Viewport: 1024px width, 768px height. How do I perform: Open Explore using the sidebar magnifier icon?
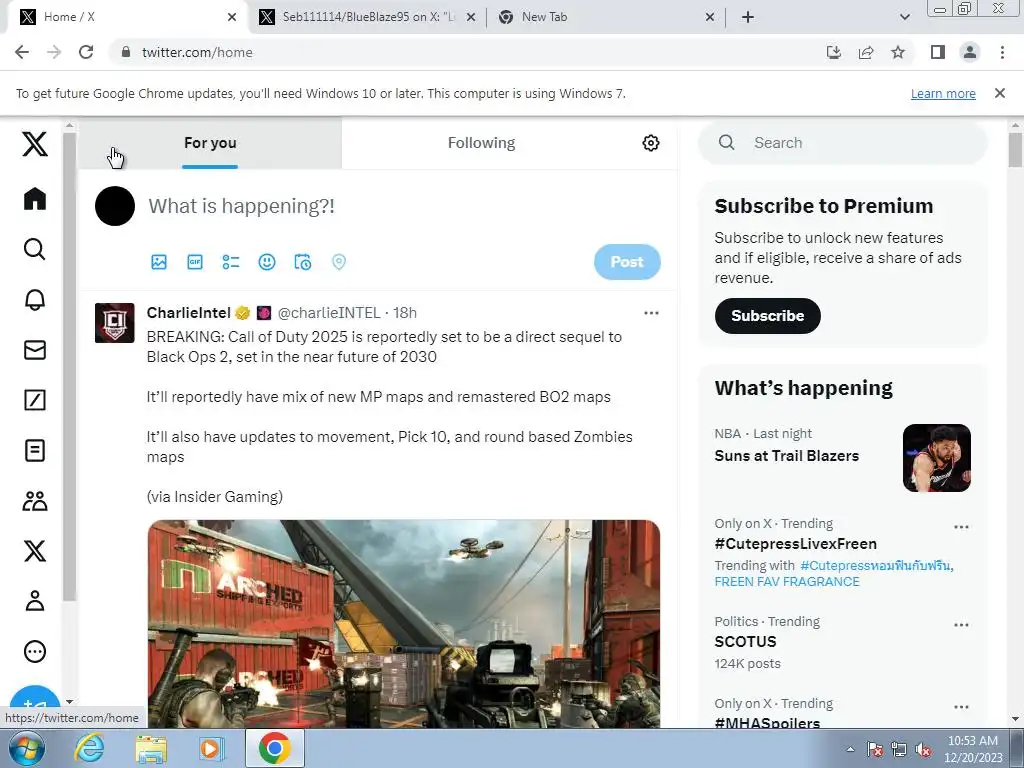[35, 249]
